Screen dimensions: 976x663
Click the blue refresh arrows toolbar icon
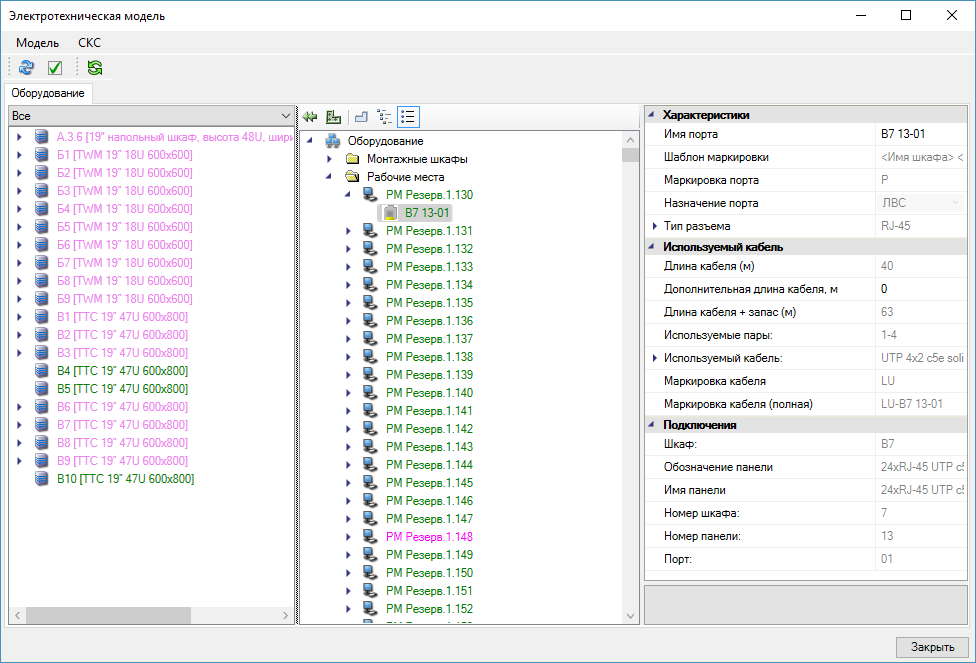[x=26, y=67]
